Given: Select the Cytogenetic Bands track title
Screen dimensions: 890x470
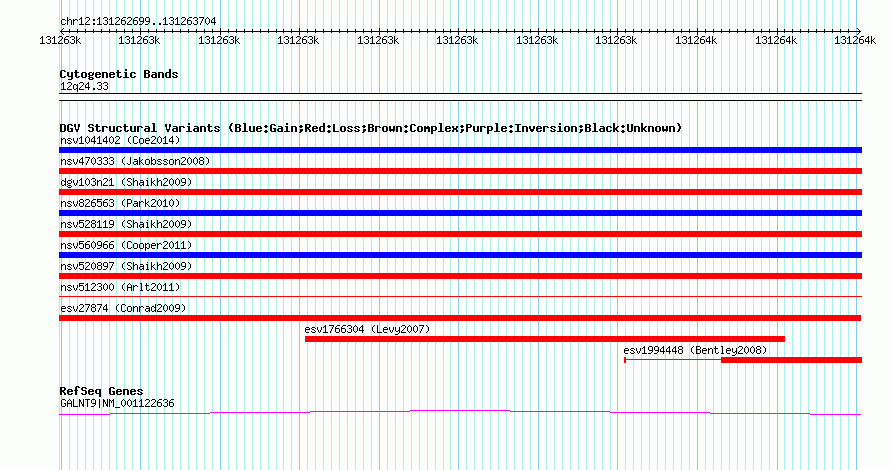Looking at the screenshot, I should click(x=119, y=74).
